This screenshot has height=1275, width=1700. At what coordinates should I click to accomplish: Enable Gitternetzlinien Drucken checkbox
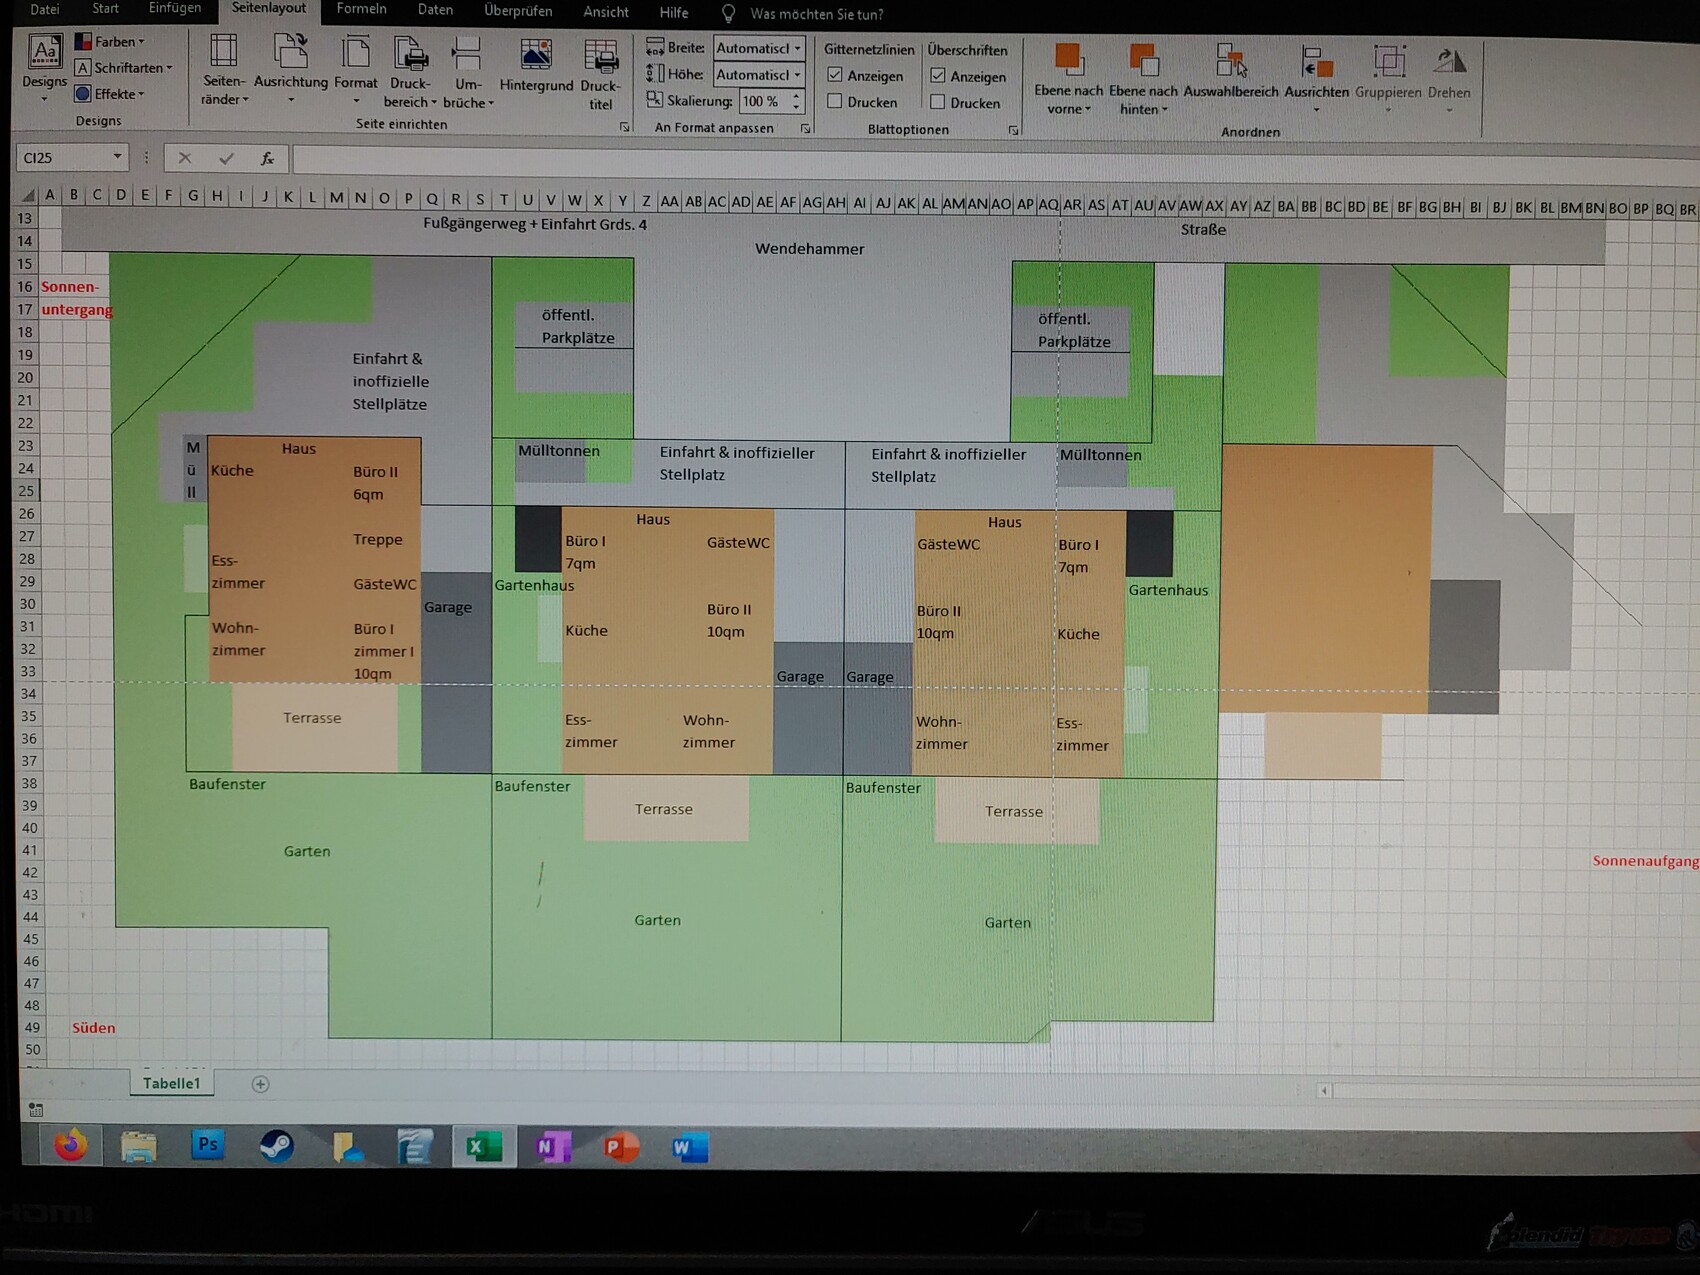pos(835,101)
